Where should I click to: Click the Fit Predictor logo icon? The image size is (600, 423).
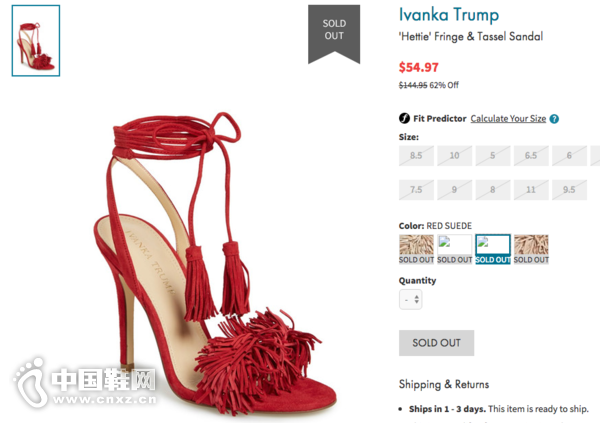click(404, 119)
